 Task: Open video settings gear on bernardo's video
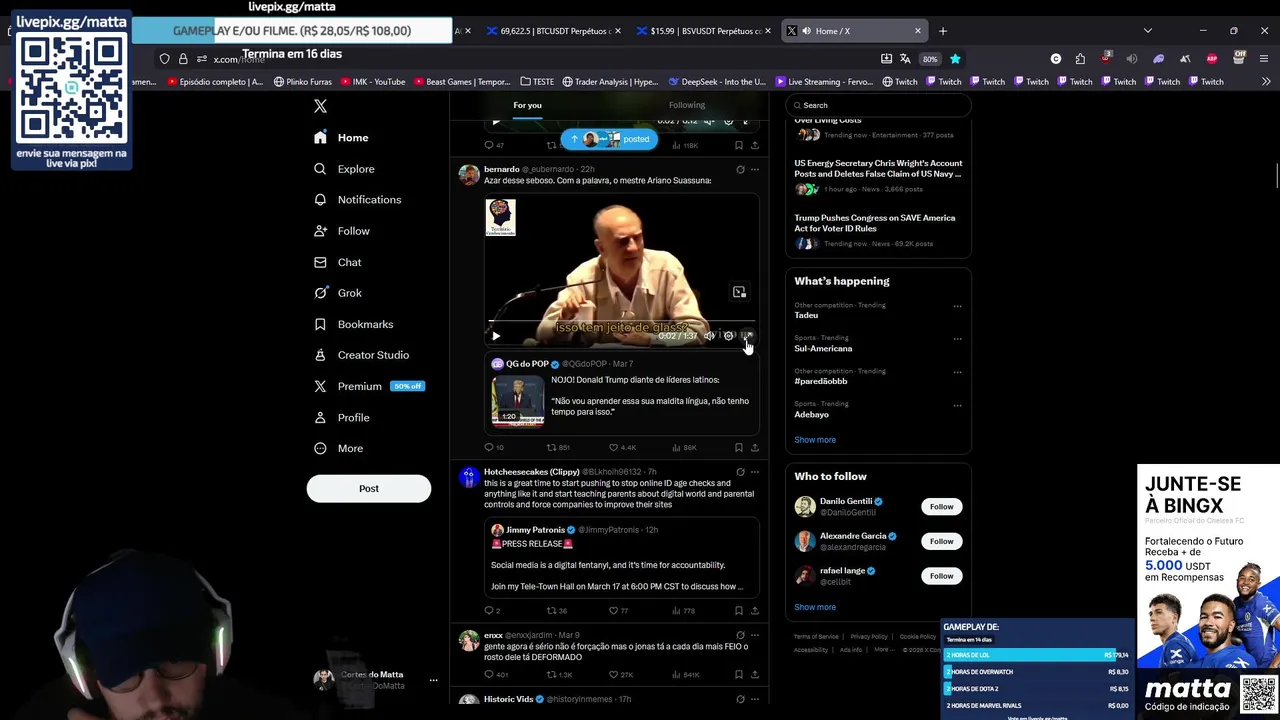pyautogui.click(x=728, y=336)
